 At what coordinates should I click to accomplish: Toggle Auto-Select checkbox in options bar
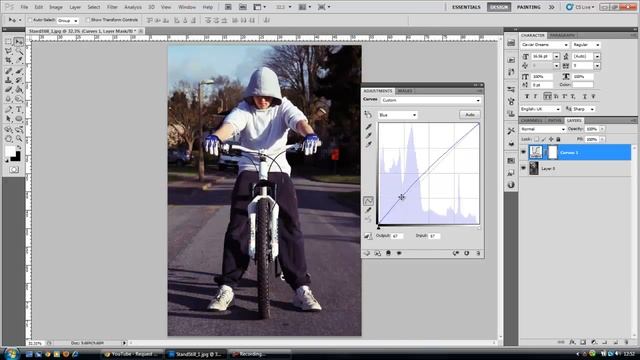(30, 20)
